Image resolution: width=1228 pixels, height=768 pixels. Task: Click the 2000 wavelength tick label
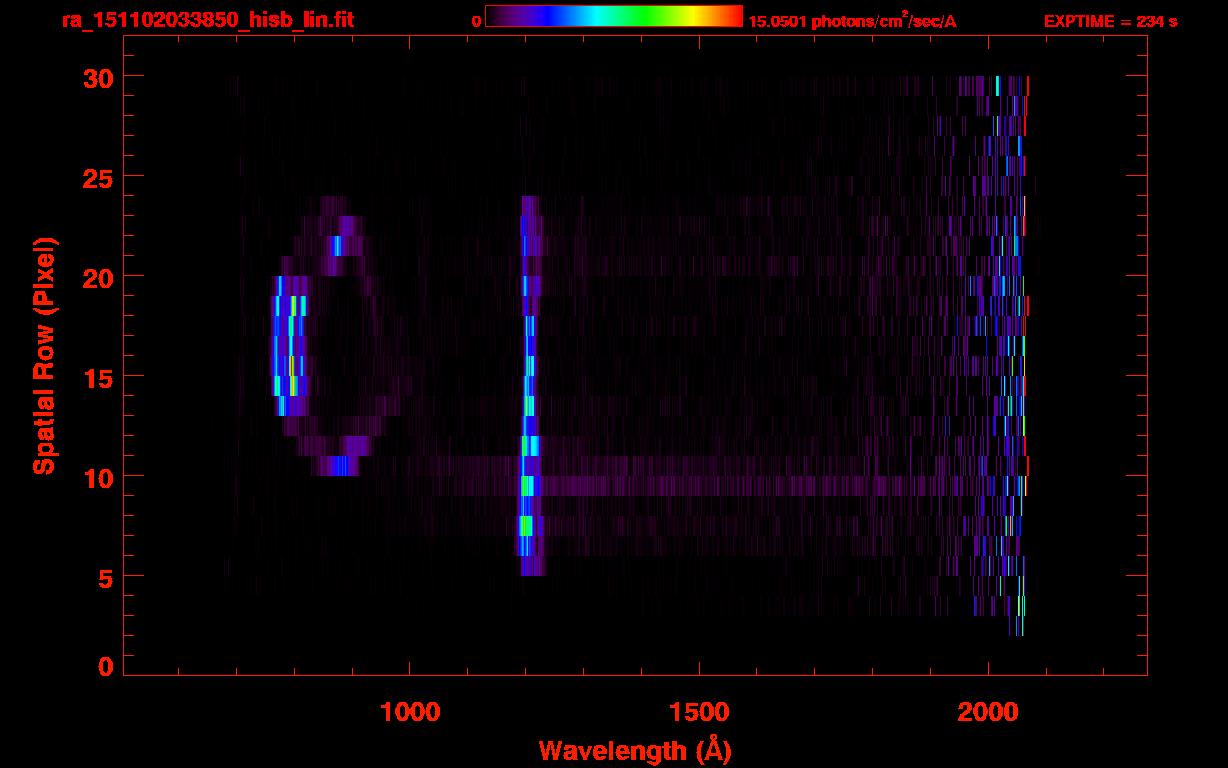click(987, 711)
